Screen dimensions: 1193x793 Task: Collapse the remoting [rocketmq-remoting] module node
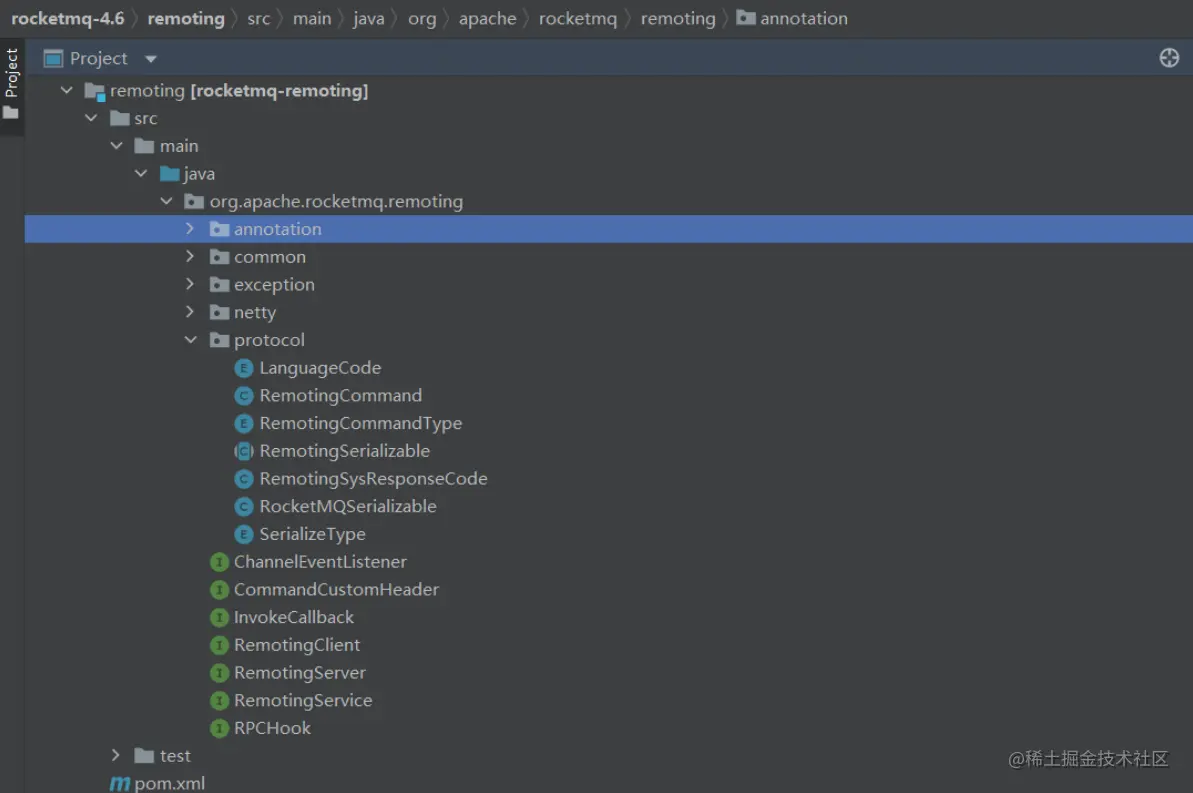[x=67, y=91]
